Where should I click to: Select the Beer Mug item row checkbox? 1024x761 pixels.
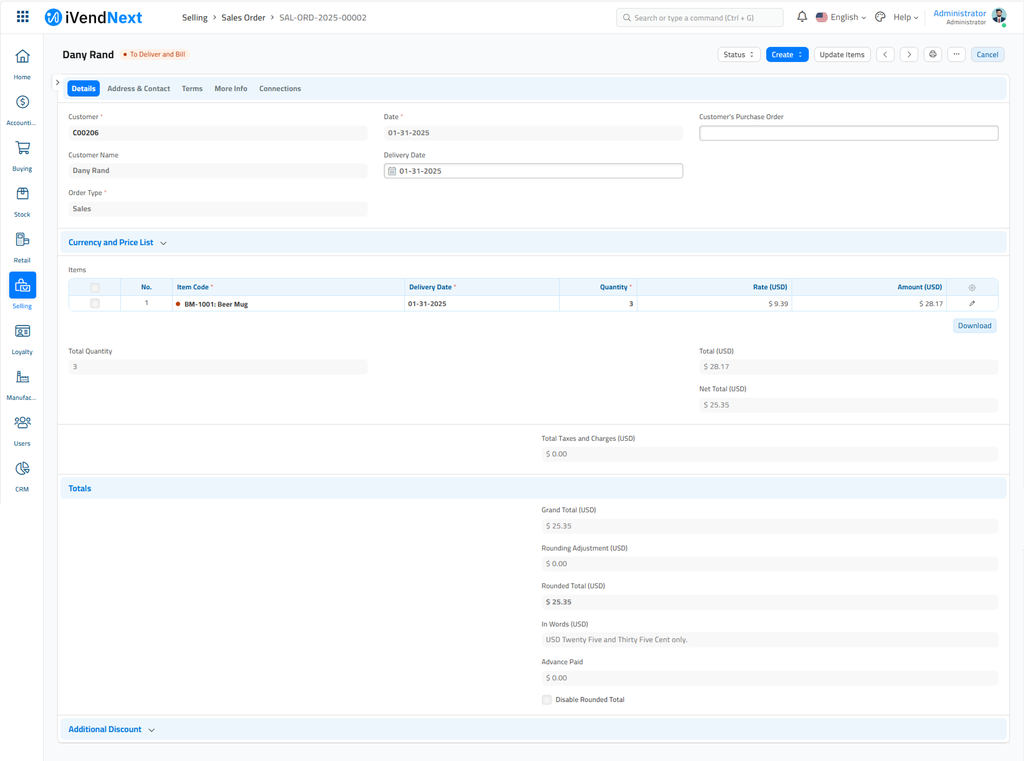point(95,304)
